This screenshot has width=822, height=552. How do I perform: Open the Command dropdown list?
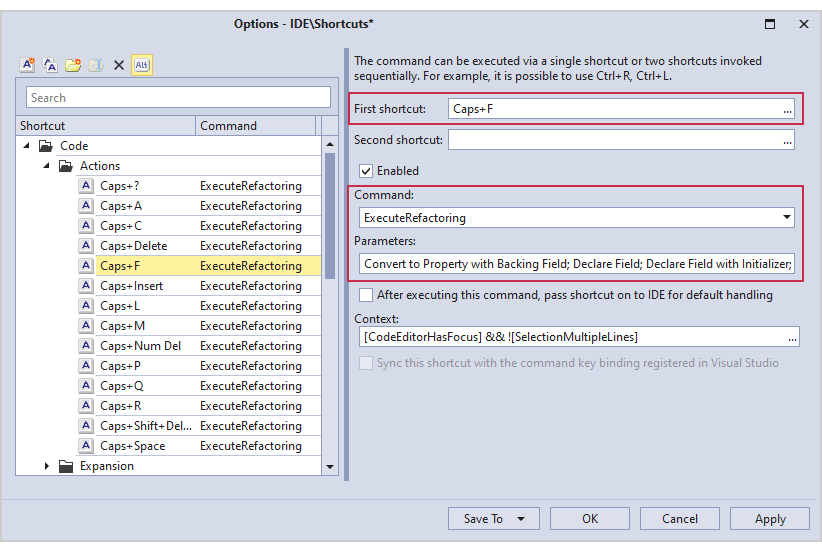click(787, 217)
